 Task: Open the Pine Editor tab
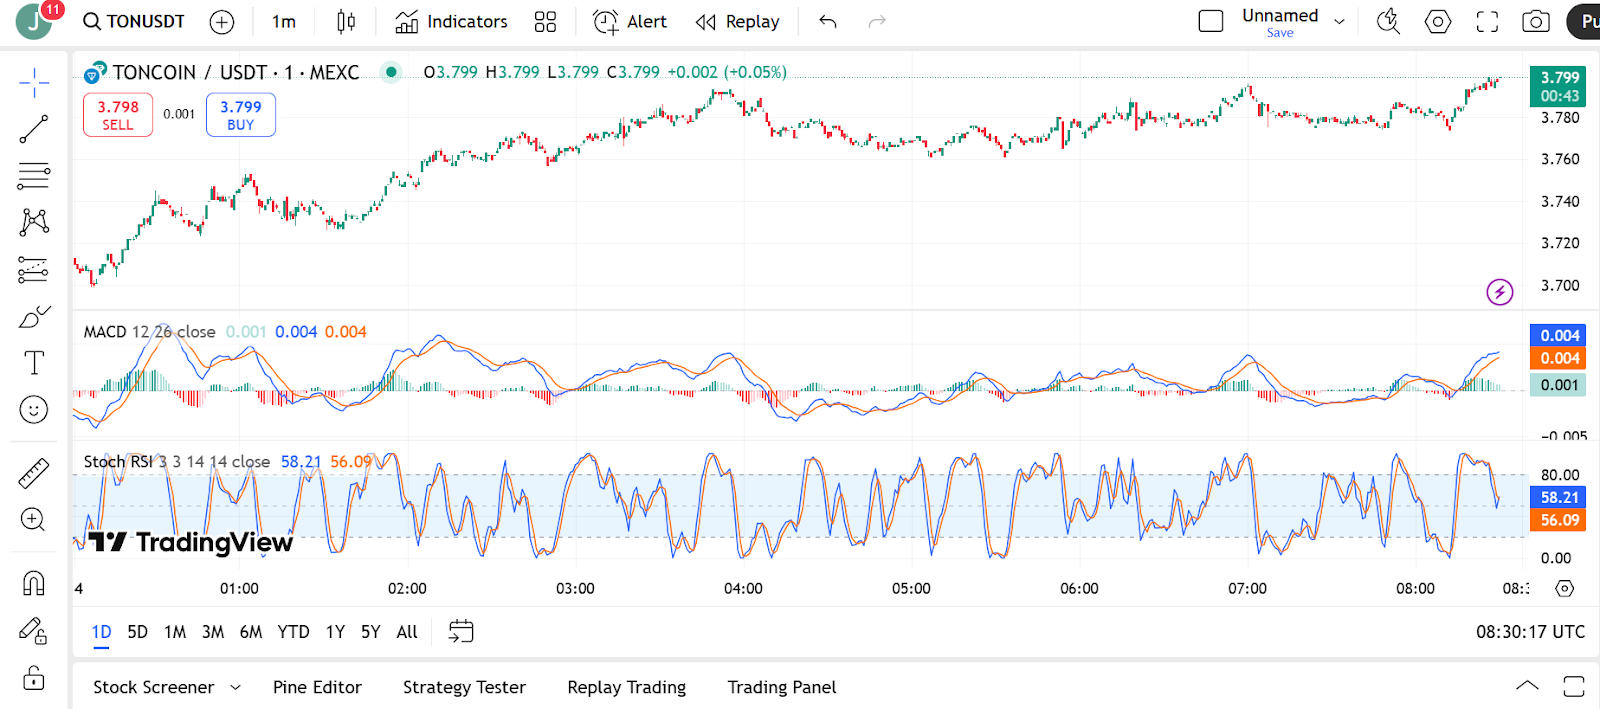tap(317, 687)
